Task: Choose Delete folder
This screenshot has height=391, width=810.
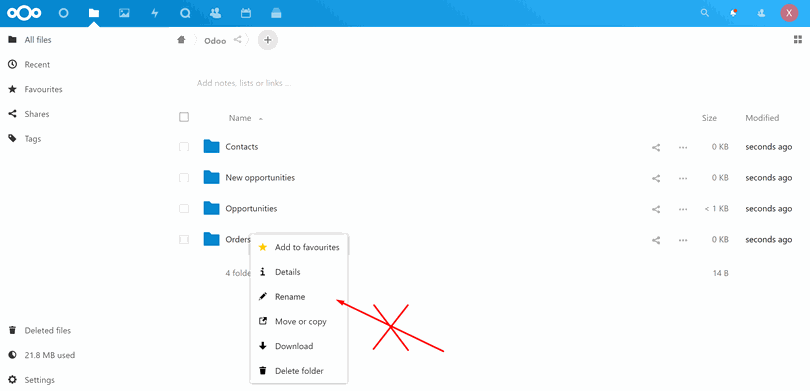Action: coord(299,371)
